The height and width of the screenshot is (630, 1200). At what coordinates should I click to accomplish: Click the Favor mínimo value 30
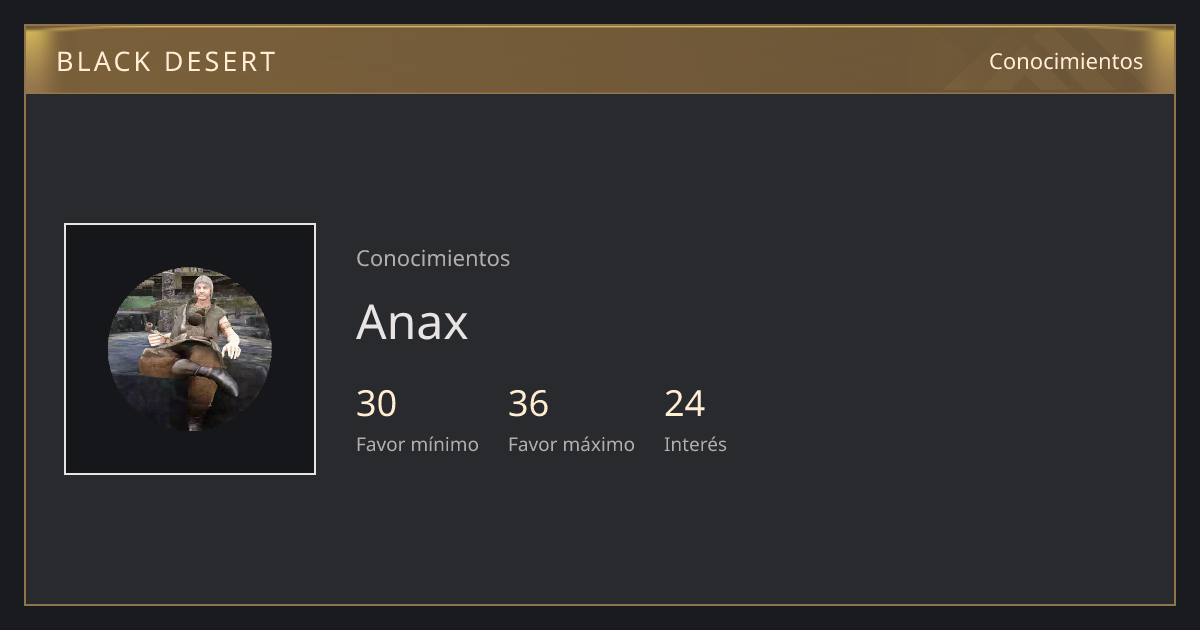tap(376, 404)
